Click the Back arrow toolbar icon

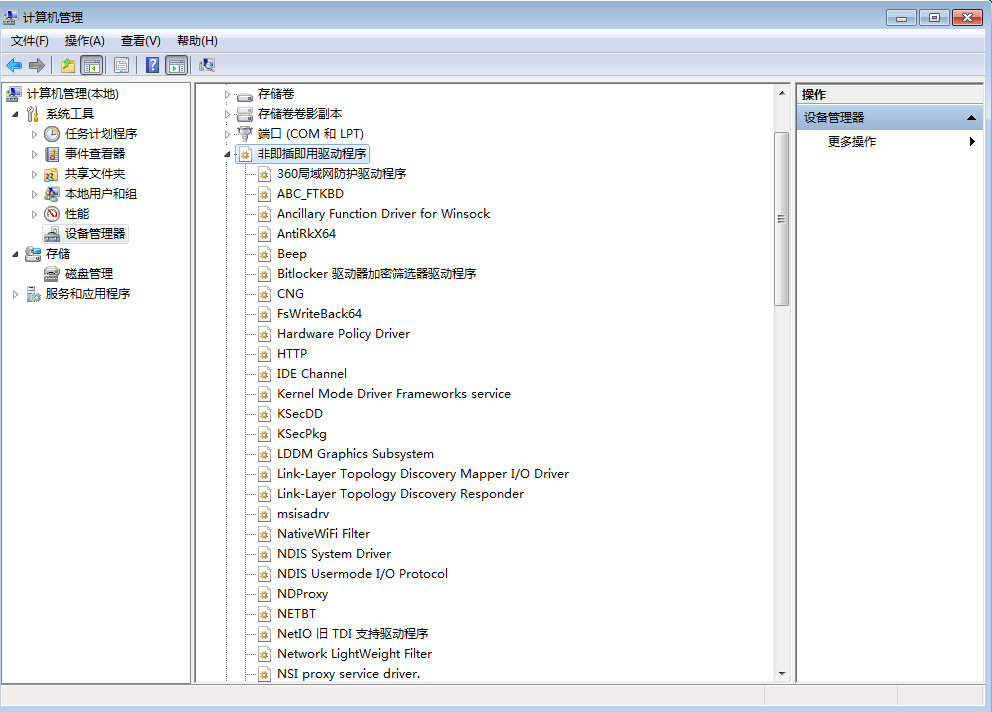[x=14, y=65]
